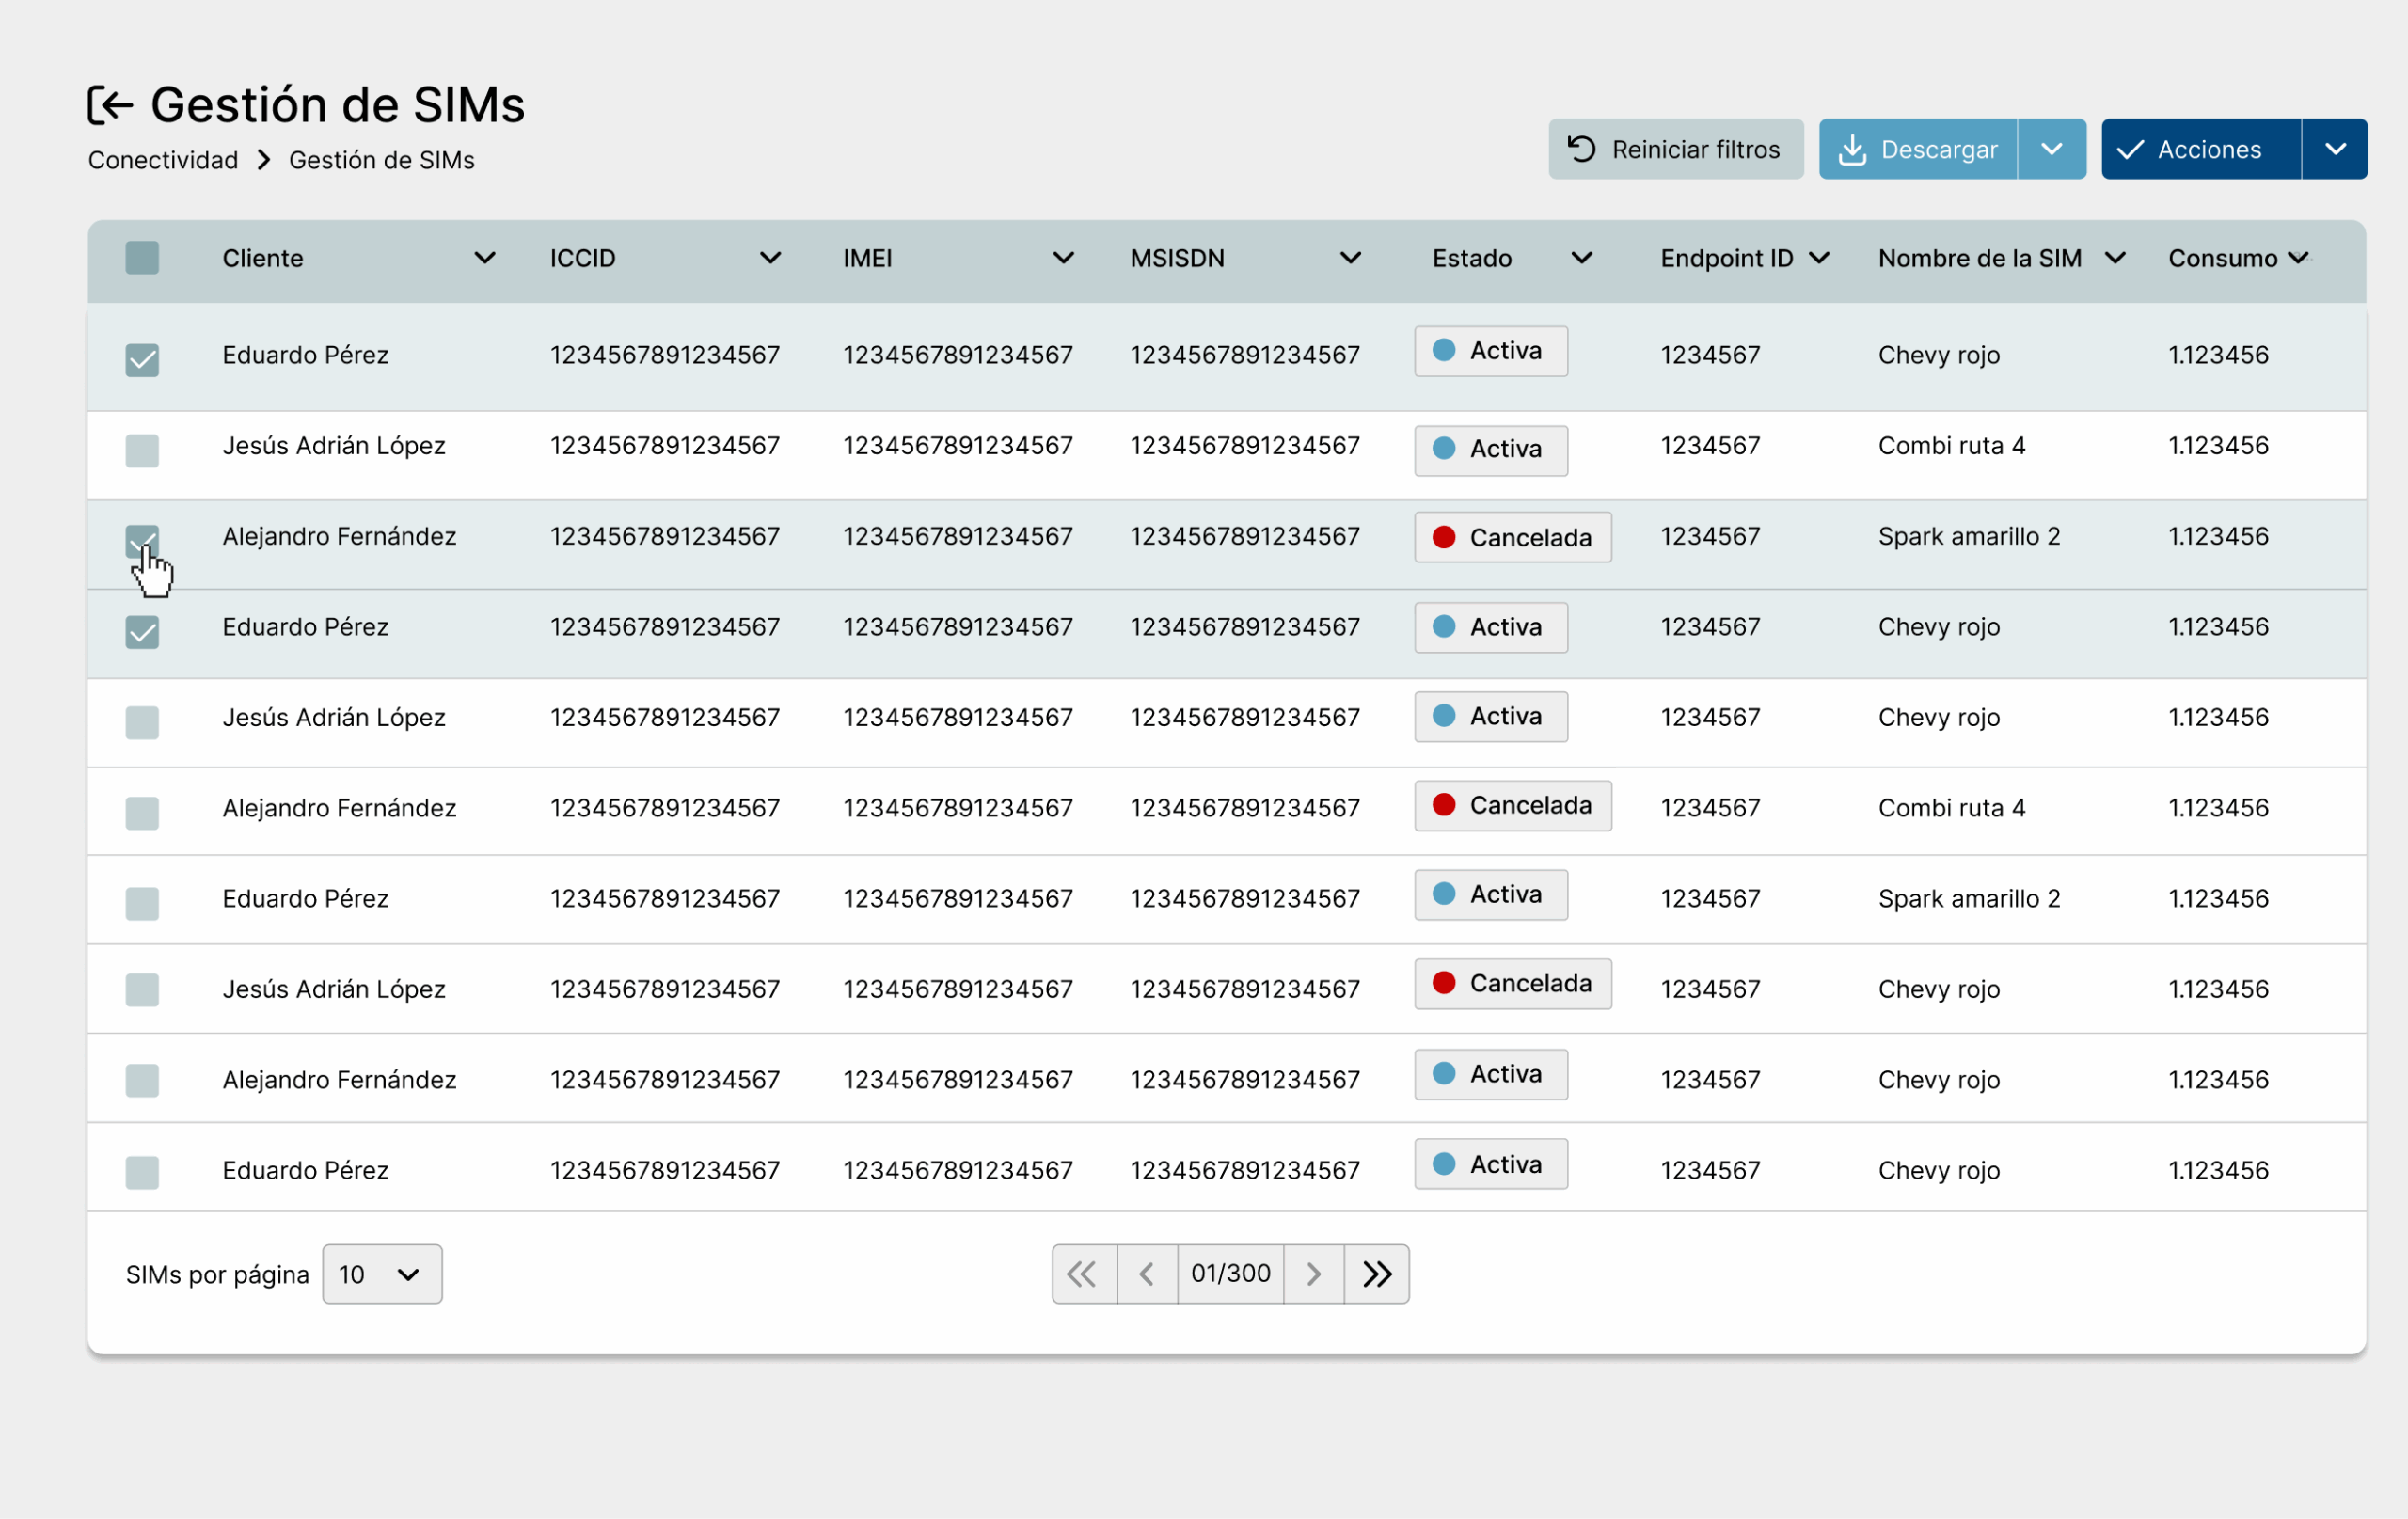Viewport: 2408px width, 1519px height.
Task: Open SIMs por página selector
Action: (x=381, y=1274)
